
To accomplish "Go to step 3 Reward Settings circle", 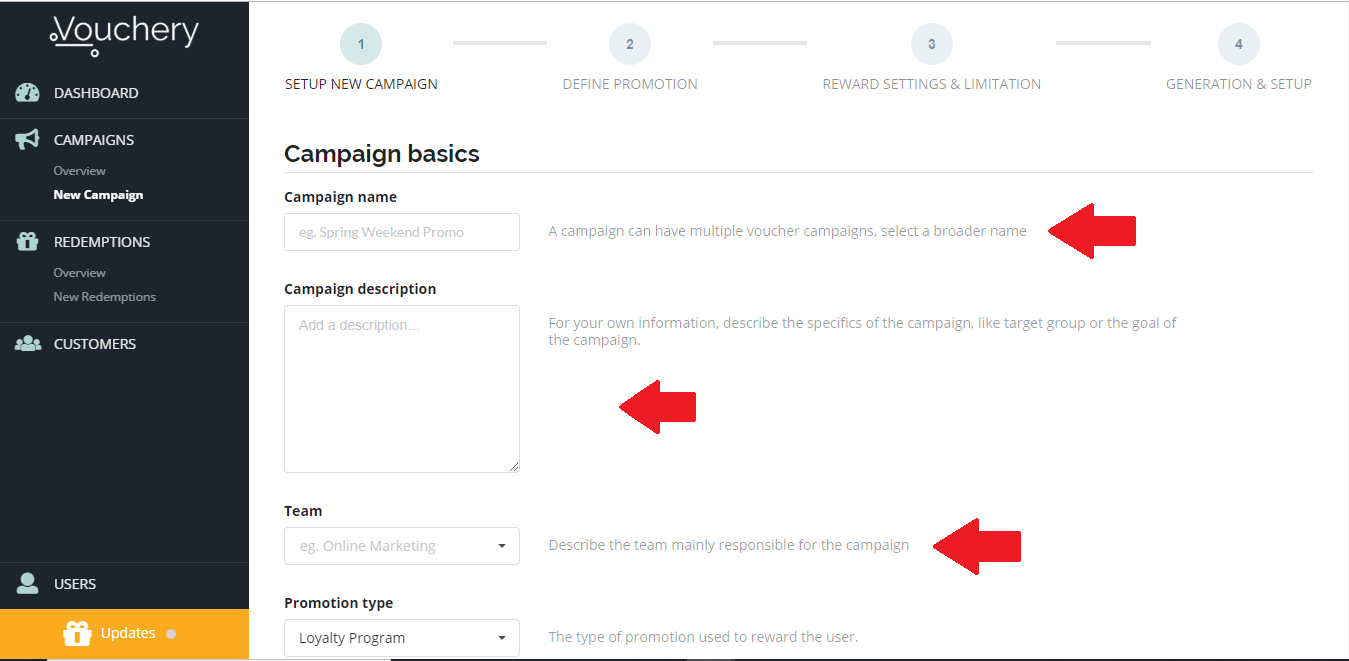I will pos(932,44).
